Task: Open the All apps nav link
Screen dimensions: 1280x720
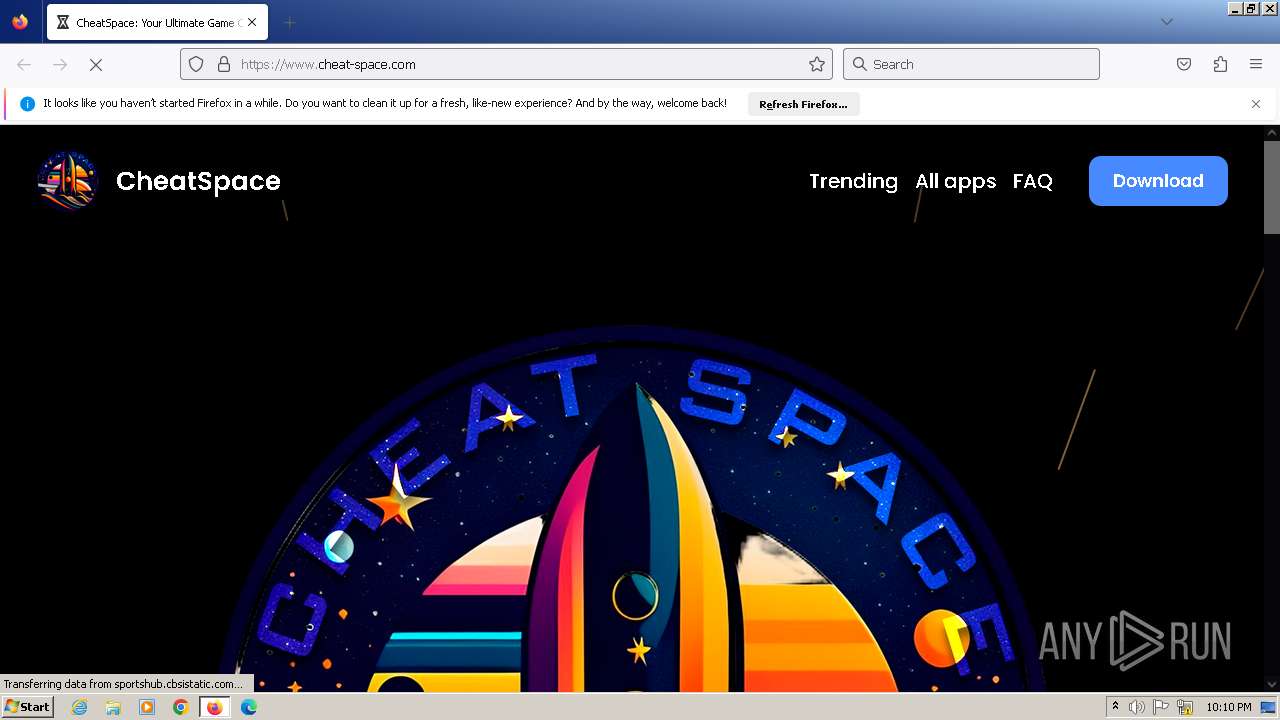Action: 955,181
